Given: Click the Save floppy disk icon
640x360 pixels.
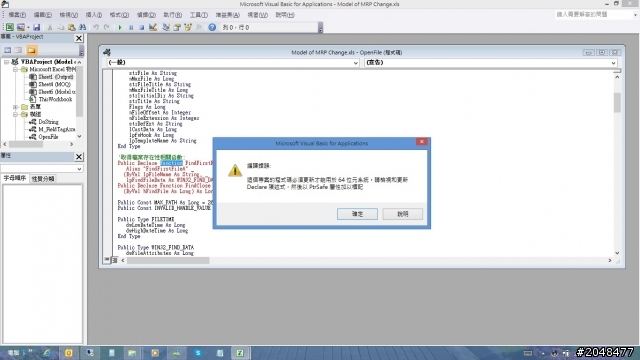Looking at the screenshot, I should [36, 27].
